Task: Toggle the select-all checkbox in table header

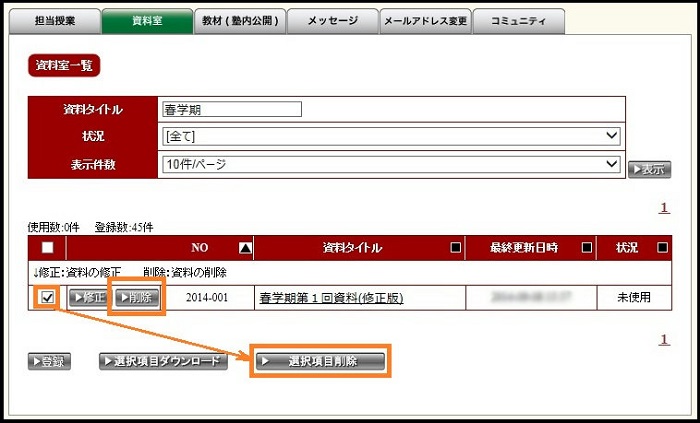Action: coord(47,248)
